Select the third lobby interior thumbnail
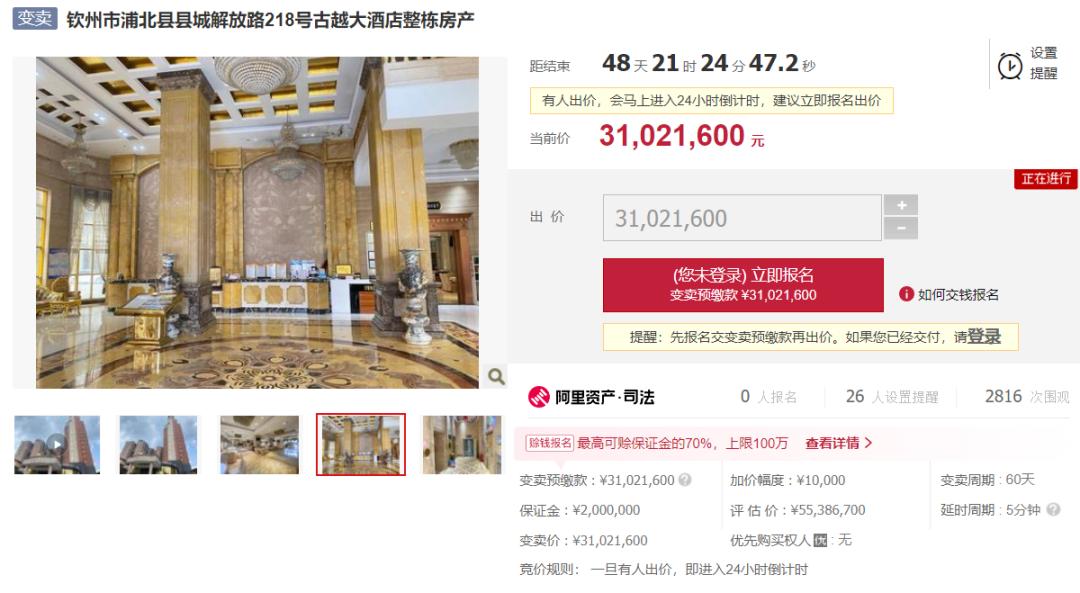 click(260, 444)
